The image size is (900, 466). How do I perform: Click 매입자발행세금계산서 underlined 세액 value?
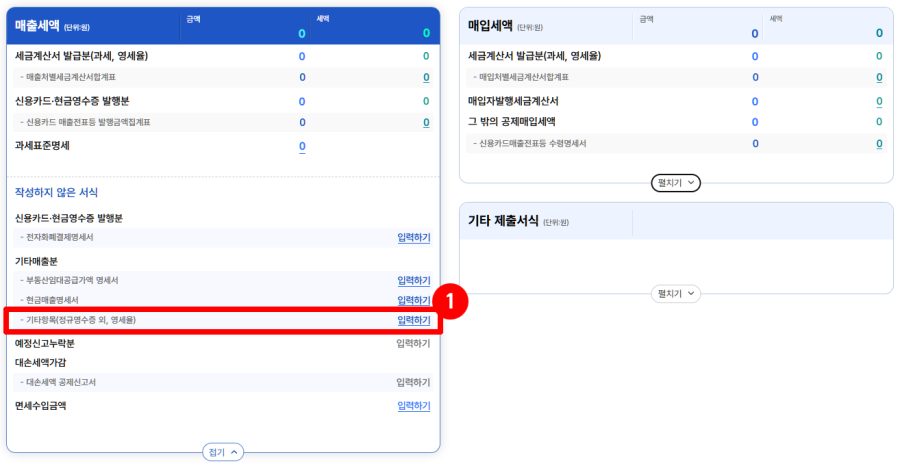tap(879, 101)
